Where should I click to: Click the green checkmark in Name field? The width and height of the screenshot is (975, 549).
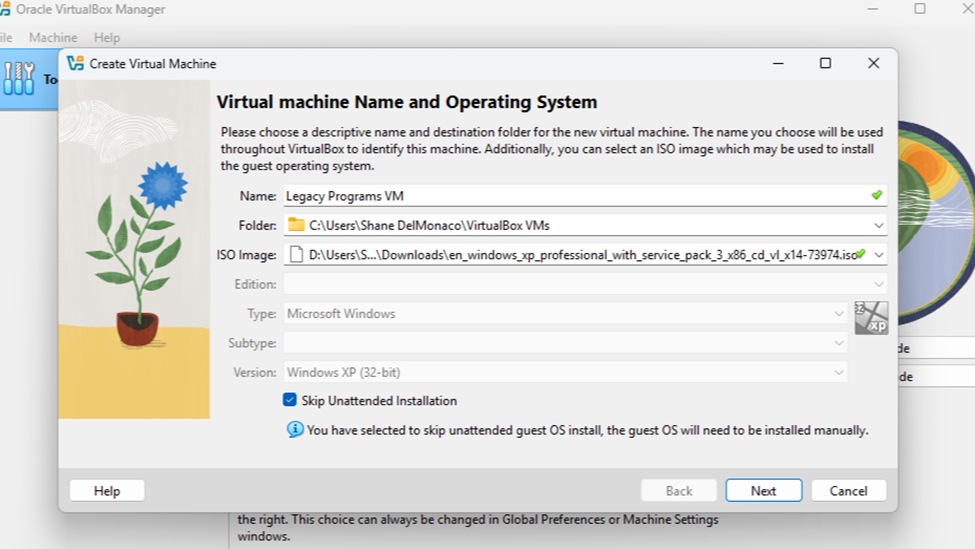click(876, 196)
